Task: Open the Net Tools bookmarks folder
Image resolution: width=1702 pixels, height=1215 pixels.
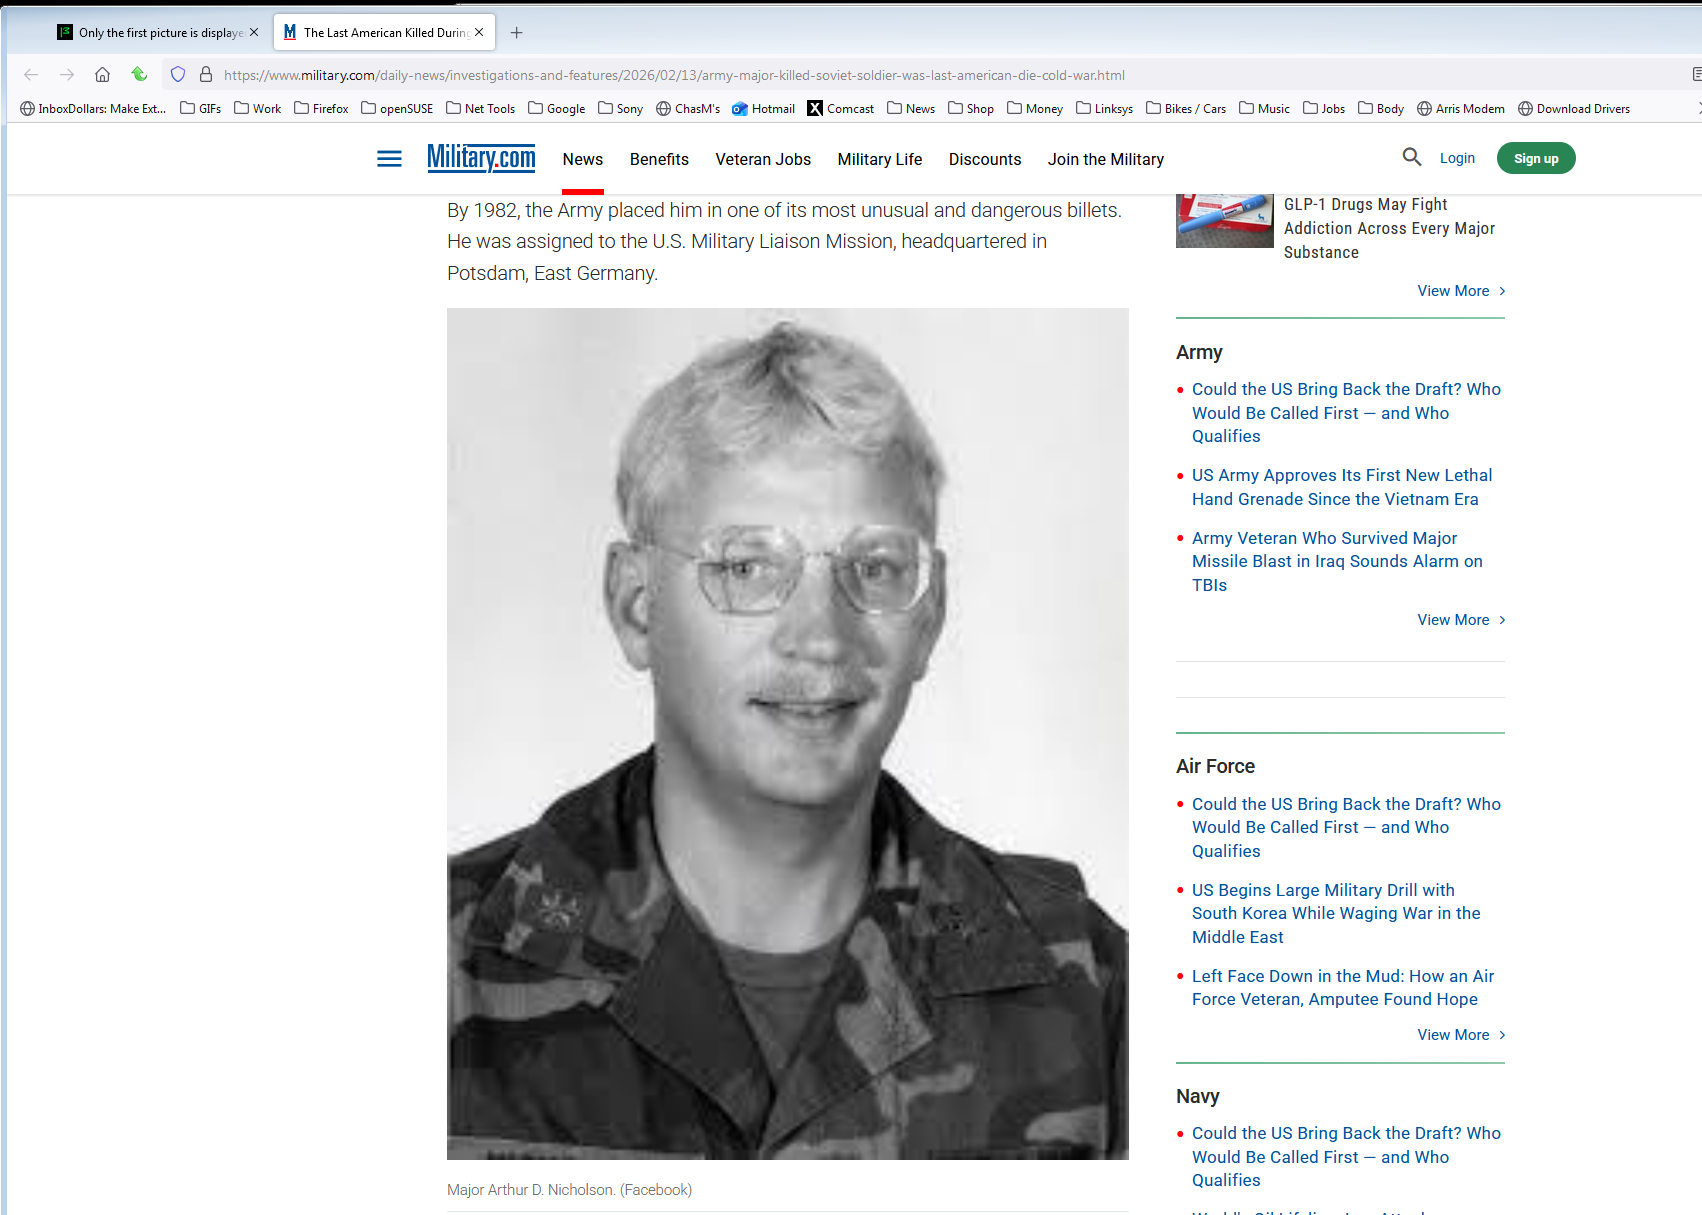Action: point(481,109)
